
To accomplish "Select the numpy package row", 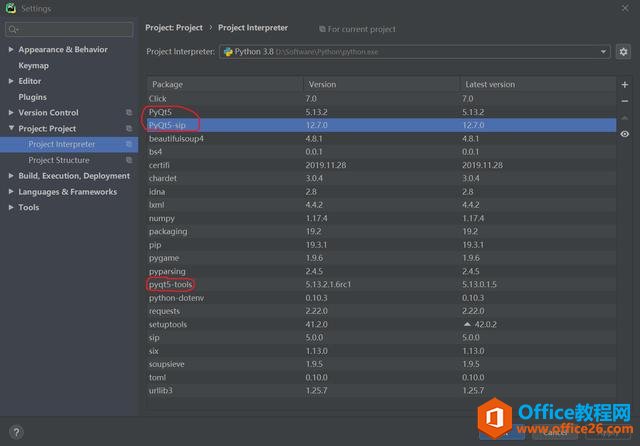I will tap(382, 218).
